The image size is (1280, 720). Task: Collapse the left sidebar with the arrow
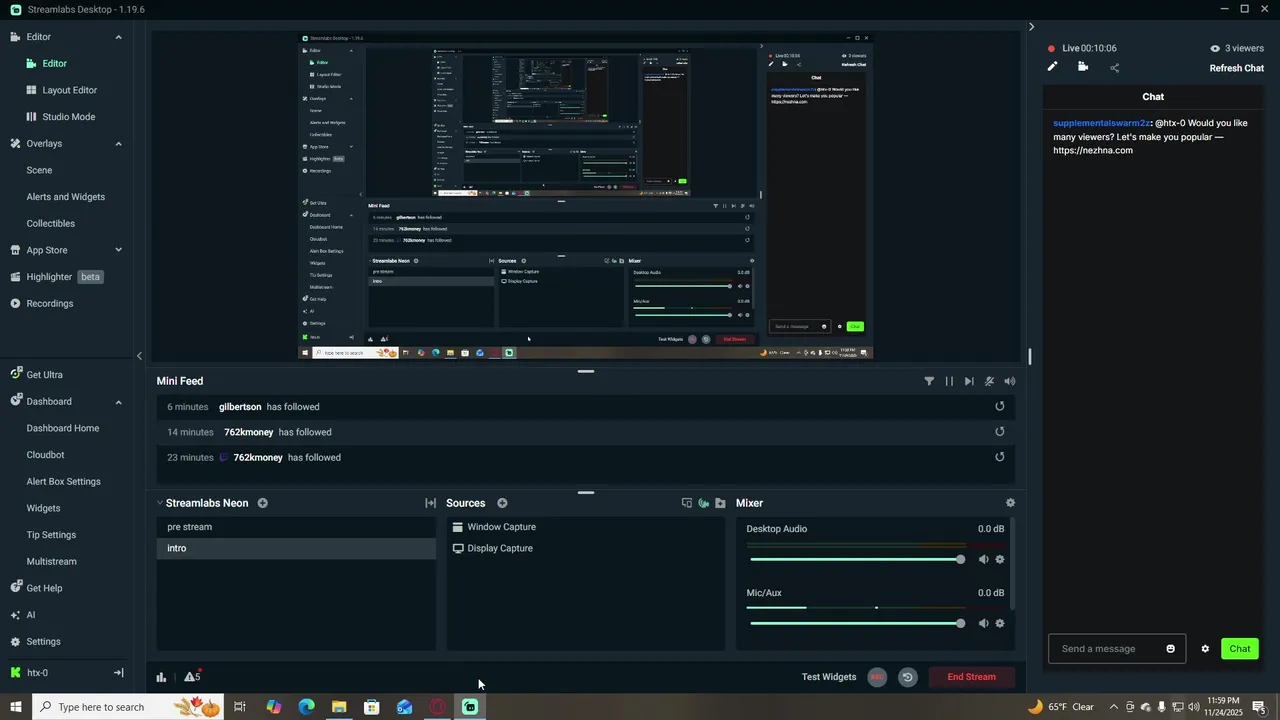[139, 356]
